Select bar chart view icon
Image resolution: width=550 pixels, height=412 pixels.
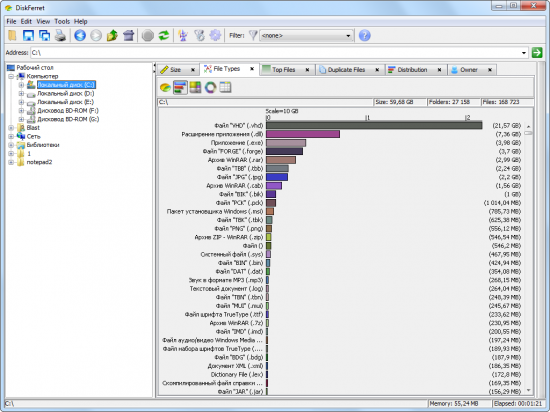pyautogui.click(x=180, y=87)
